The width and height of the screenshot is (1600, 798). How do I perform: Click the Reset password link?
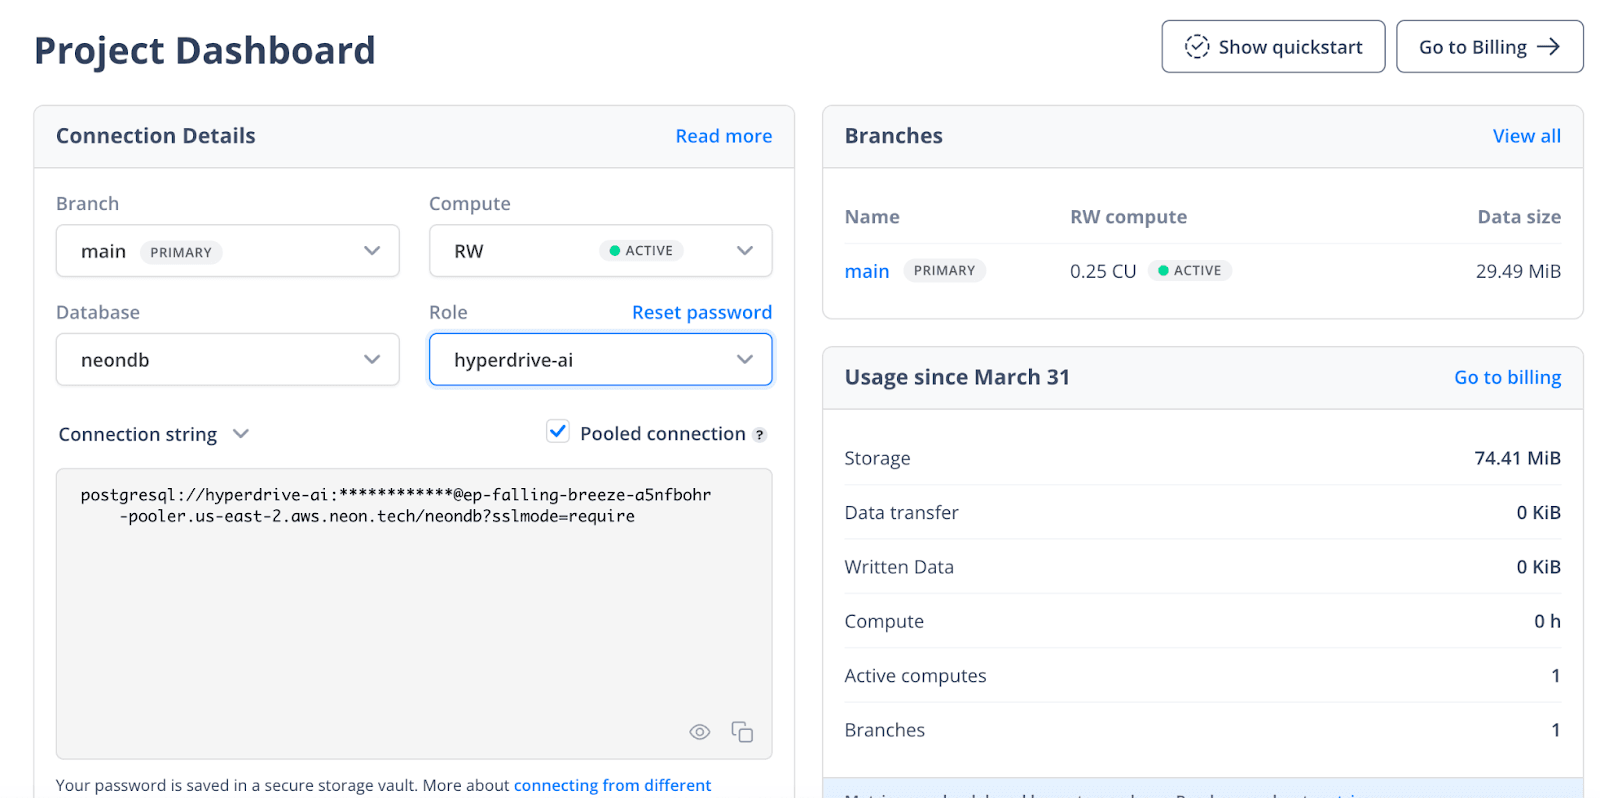[x=701, y=312]
